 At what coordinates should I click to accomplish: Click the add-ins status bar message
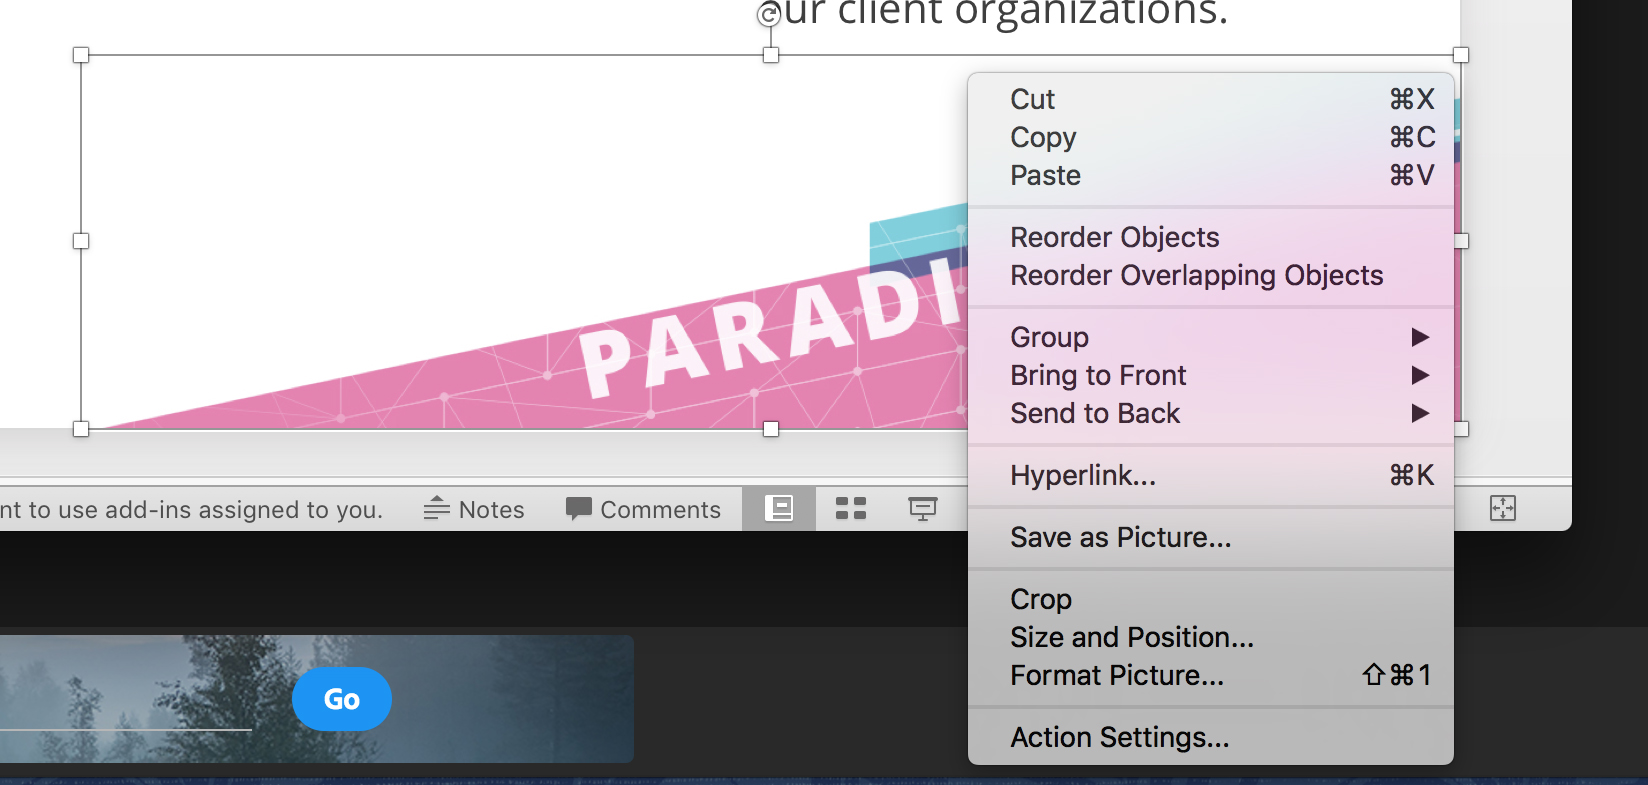coord(192,510)
